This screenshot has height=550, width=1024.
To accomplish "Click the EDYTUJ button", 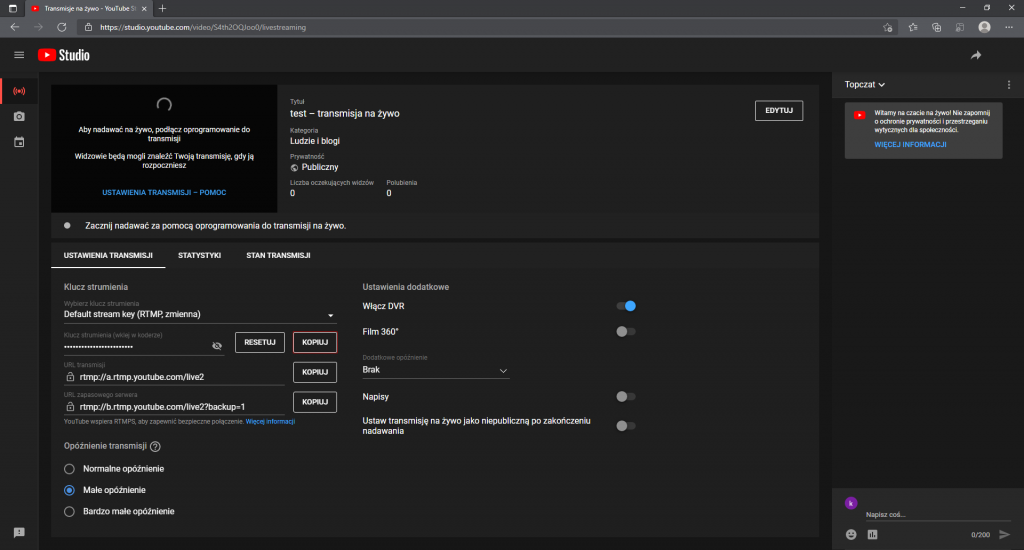I will [778, 110].
